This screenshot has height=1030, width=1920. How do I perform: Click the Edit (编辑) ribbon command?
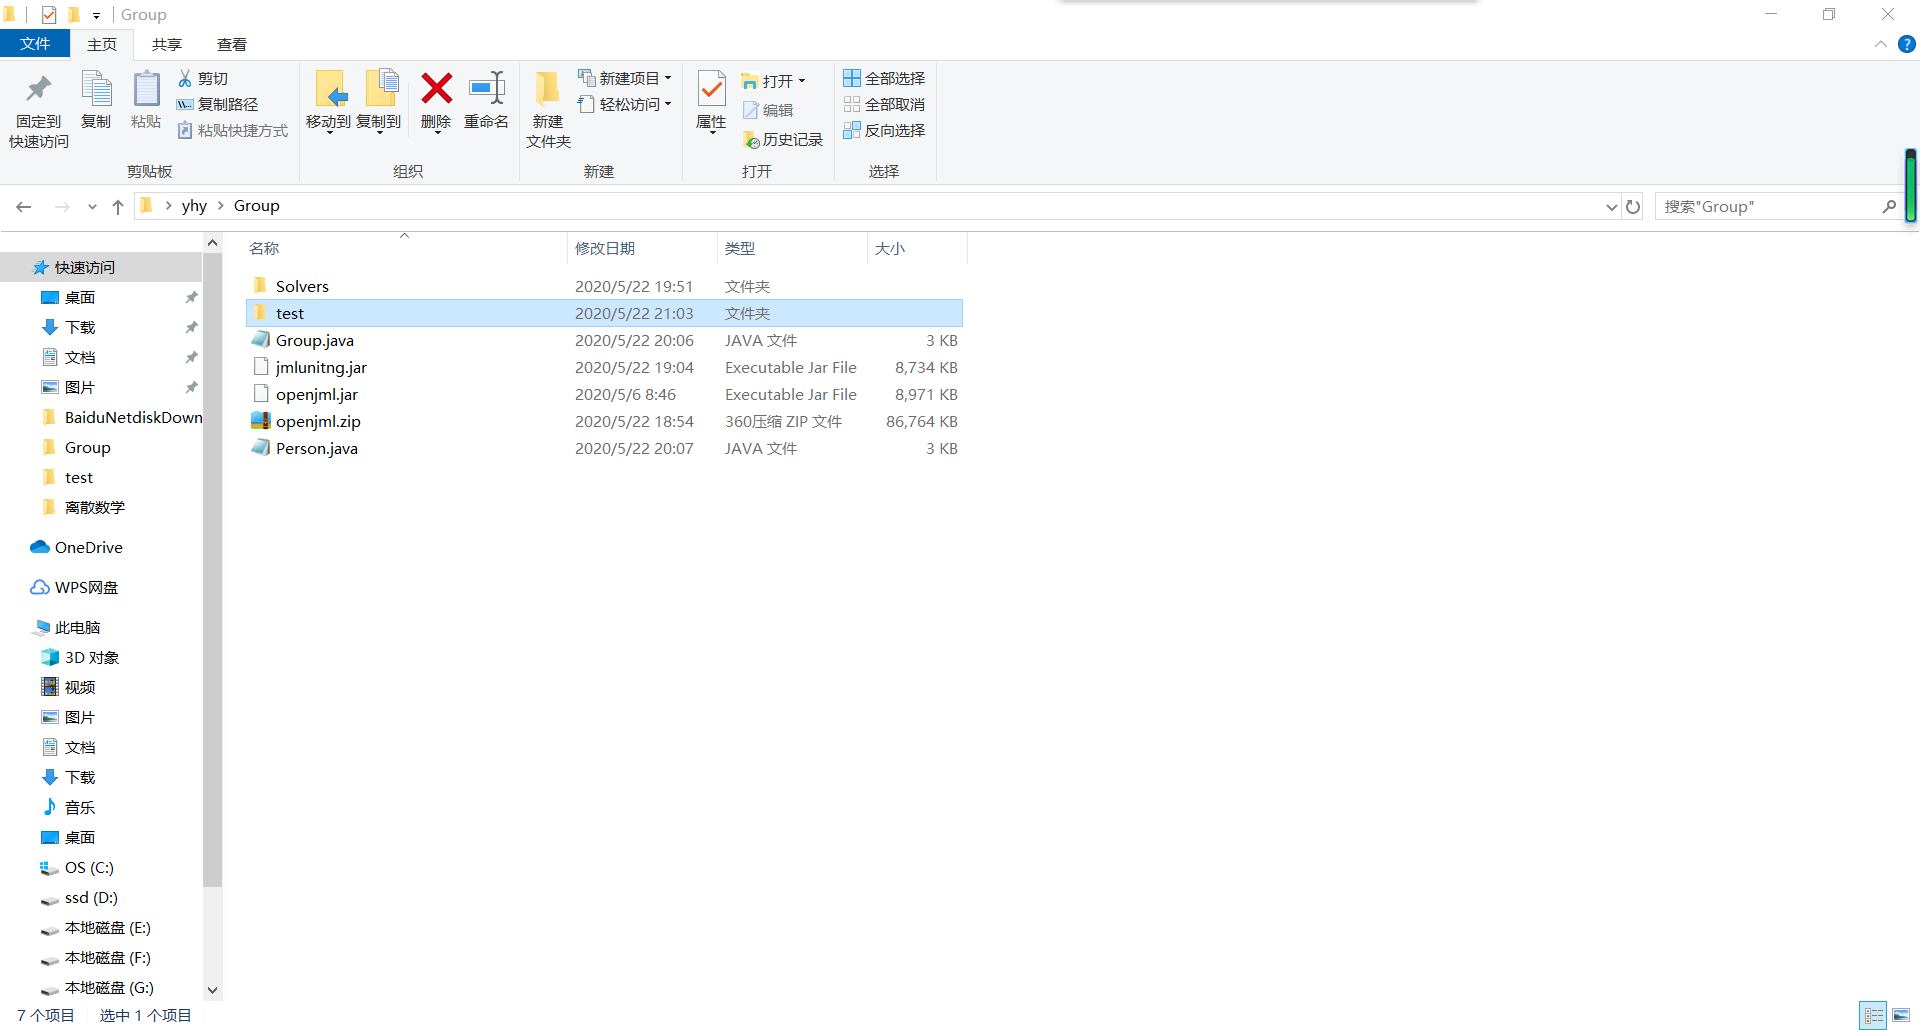pyautogui.click(x=768, y=110)
